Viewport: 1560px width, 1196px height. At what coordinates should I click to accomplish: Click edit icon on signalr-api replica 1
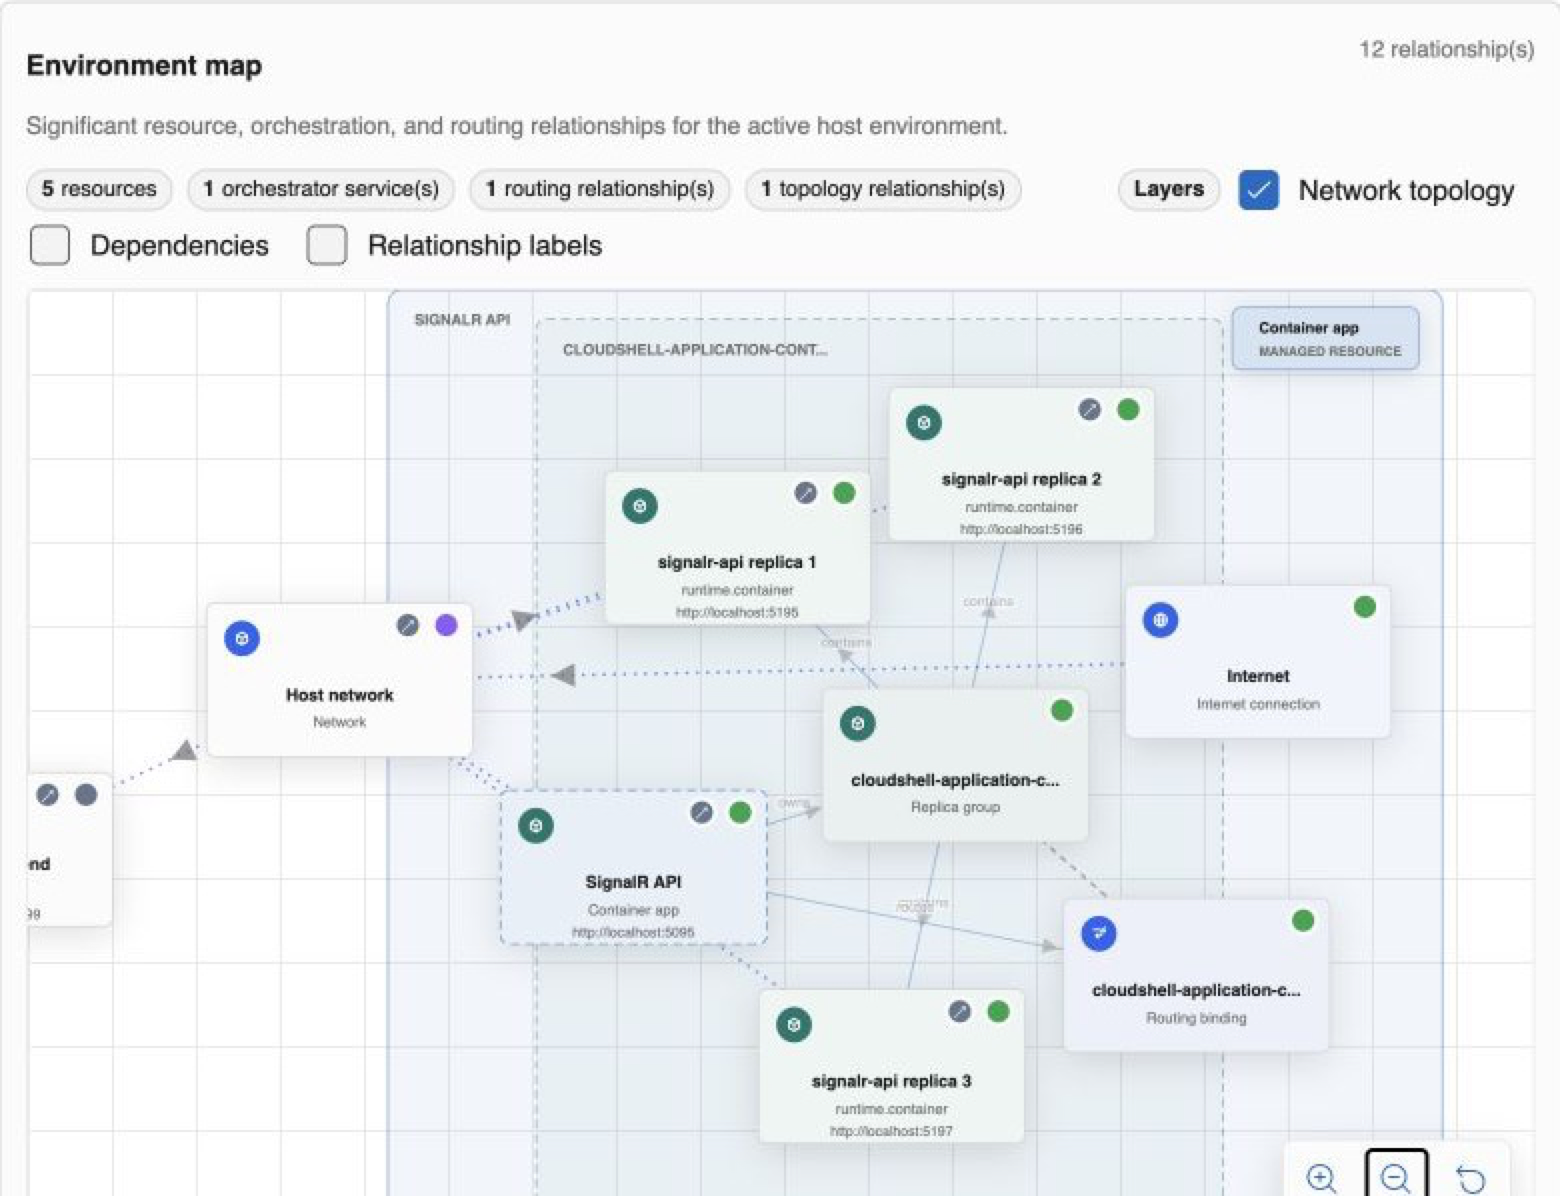click(x=806, y=492)
